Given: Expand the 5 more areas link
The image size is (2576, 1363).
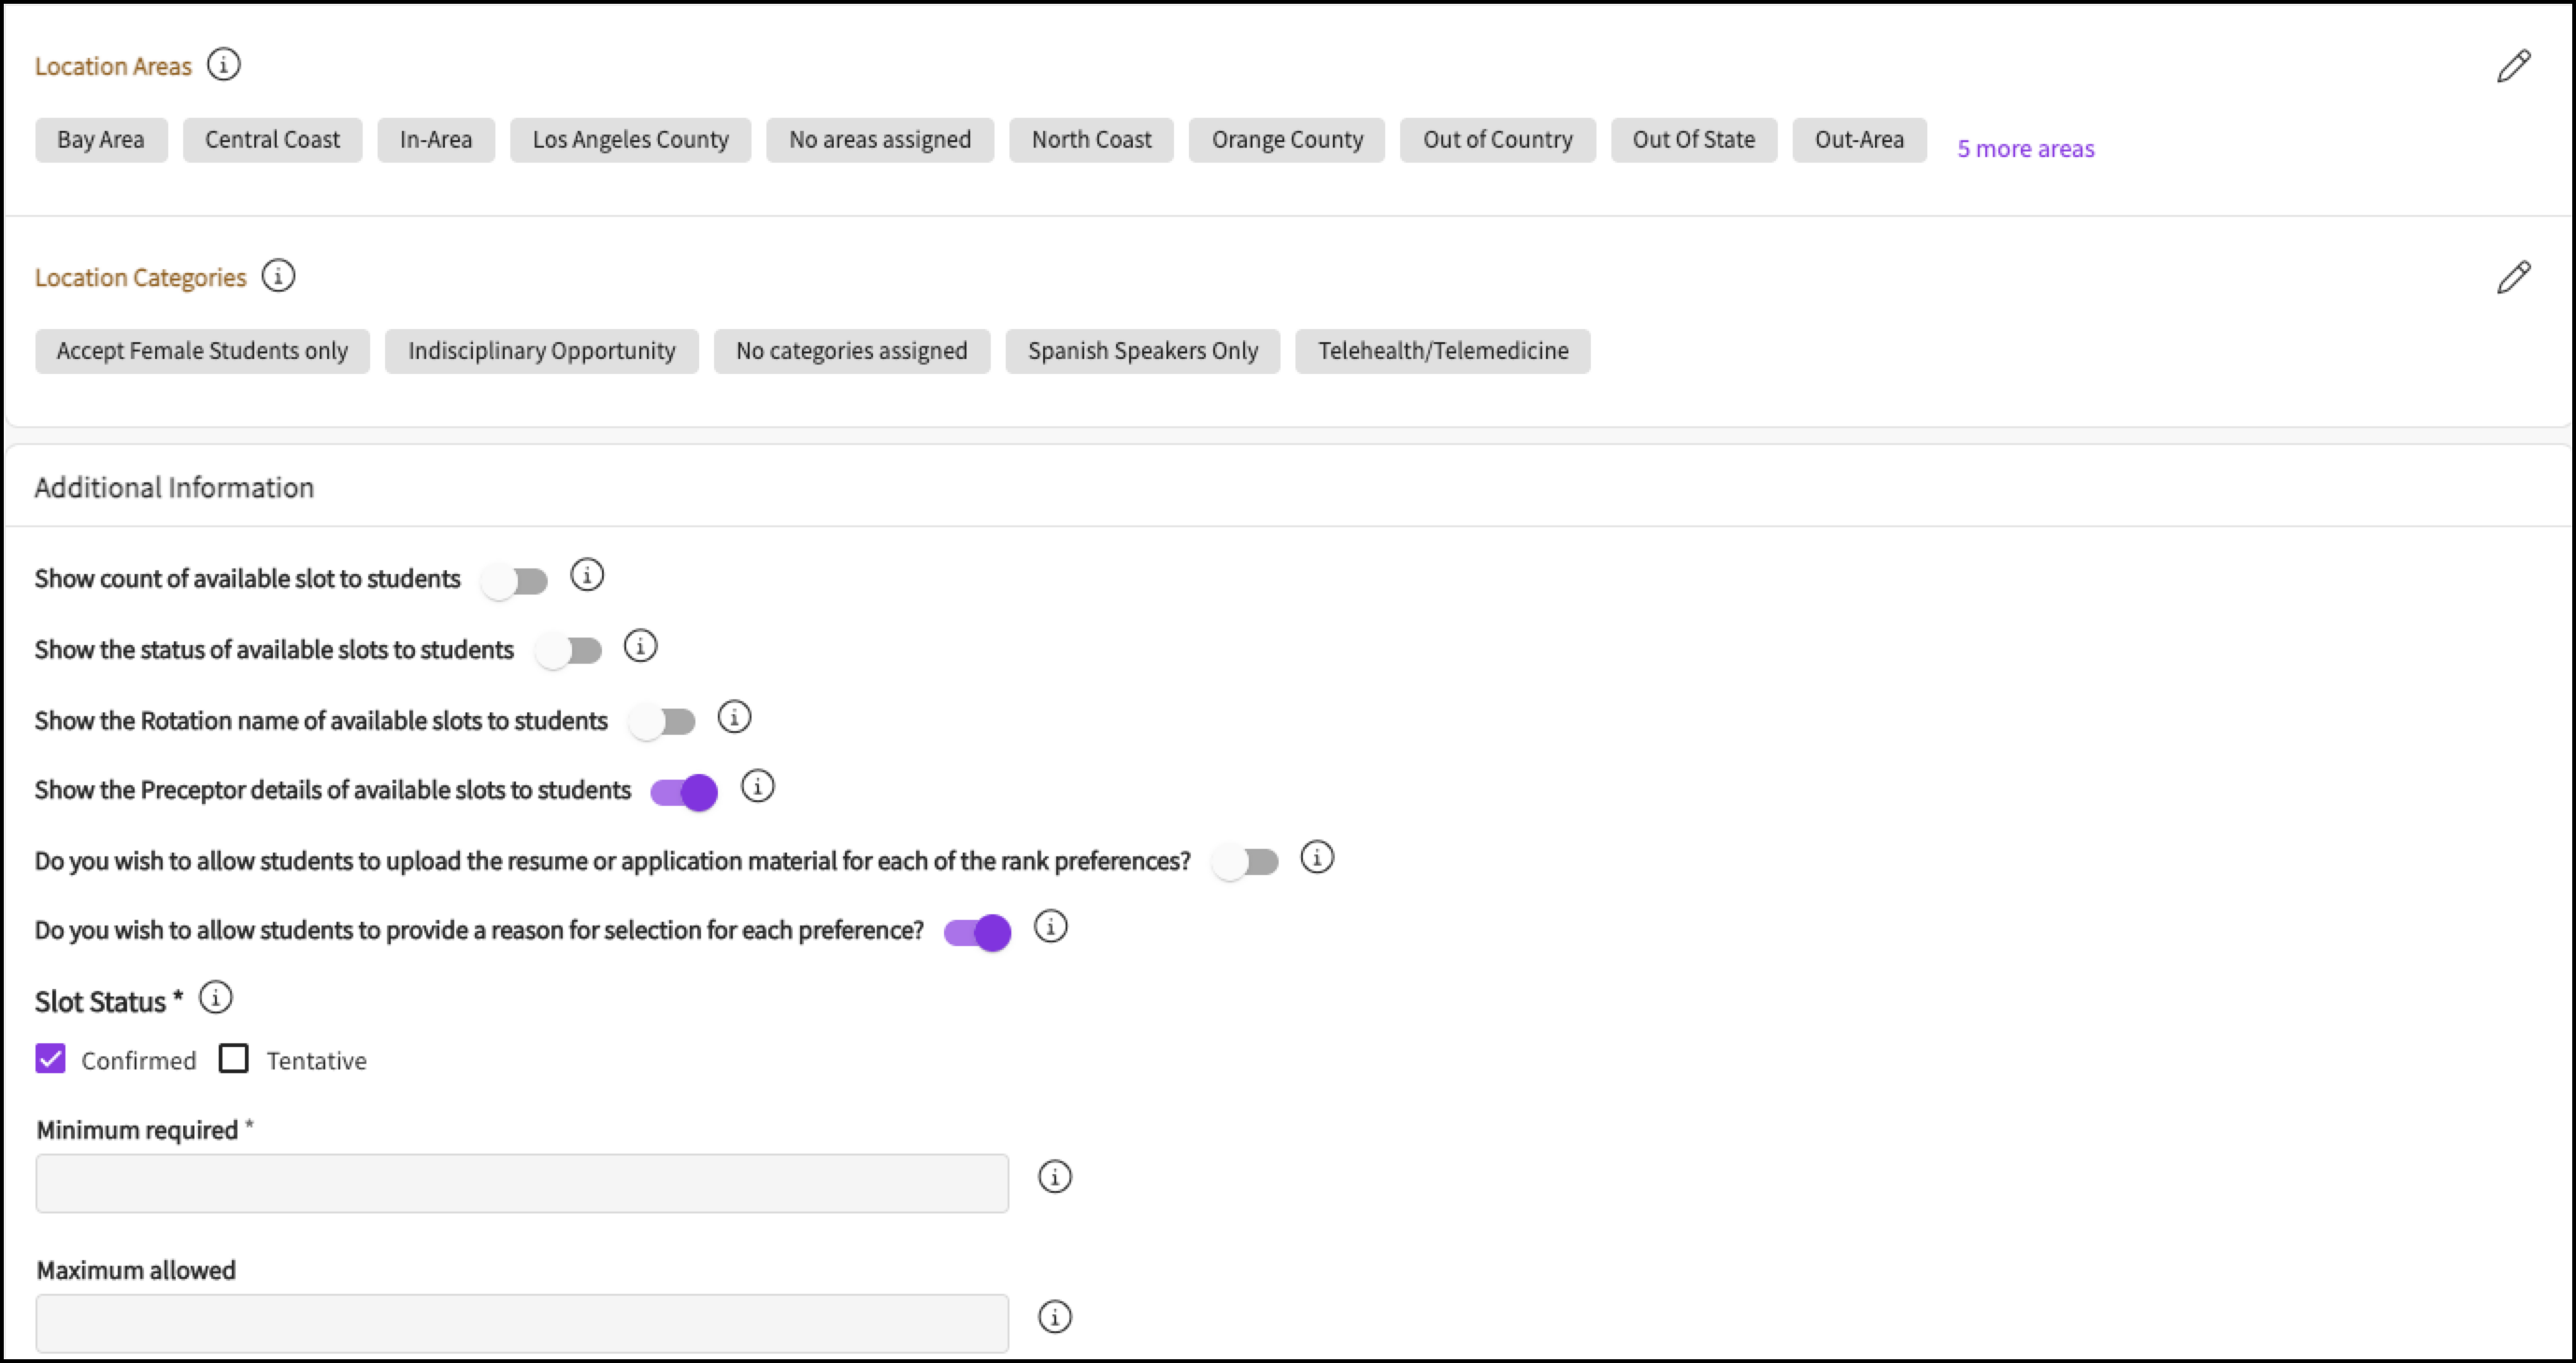Looking at the screenshot, I should pyautogui.click(x=2025, y=149).
